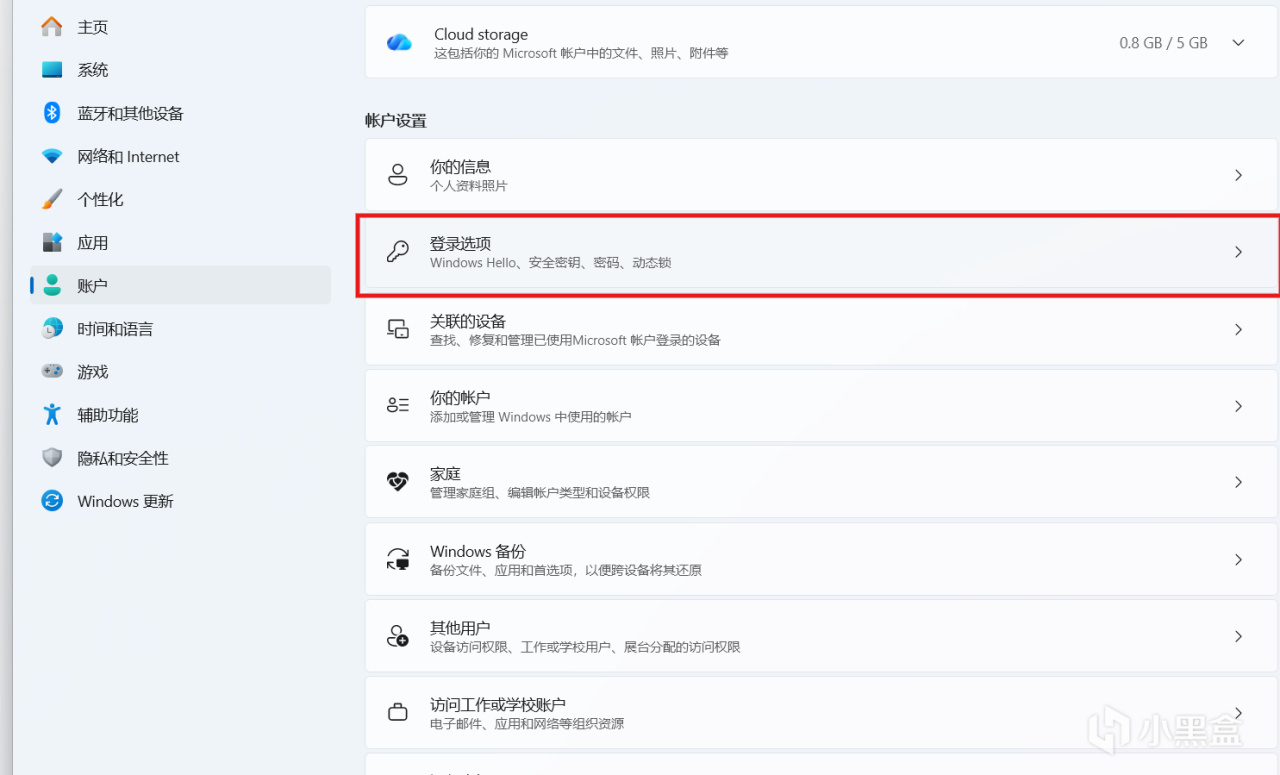
Task: Click the 0.8 GB / 5 GB usage text
Action: [1164, 43]
